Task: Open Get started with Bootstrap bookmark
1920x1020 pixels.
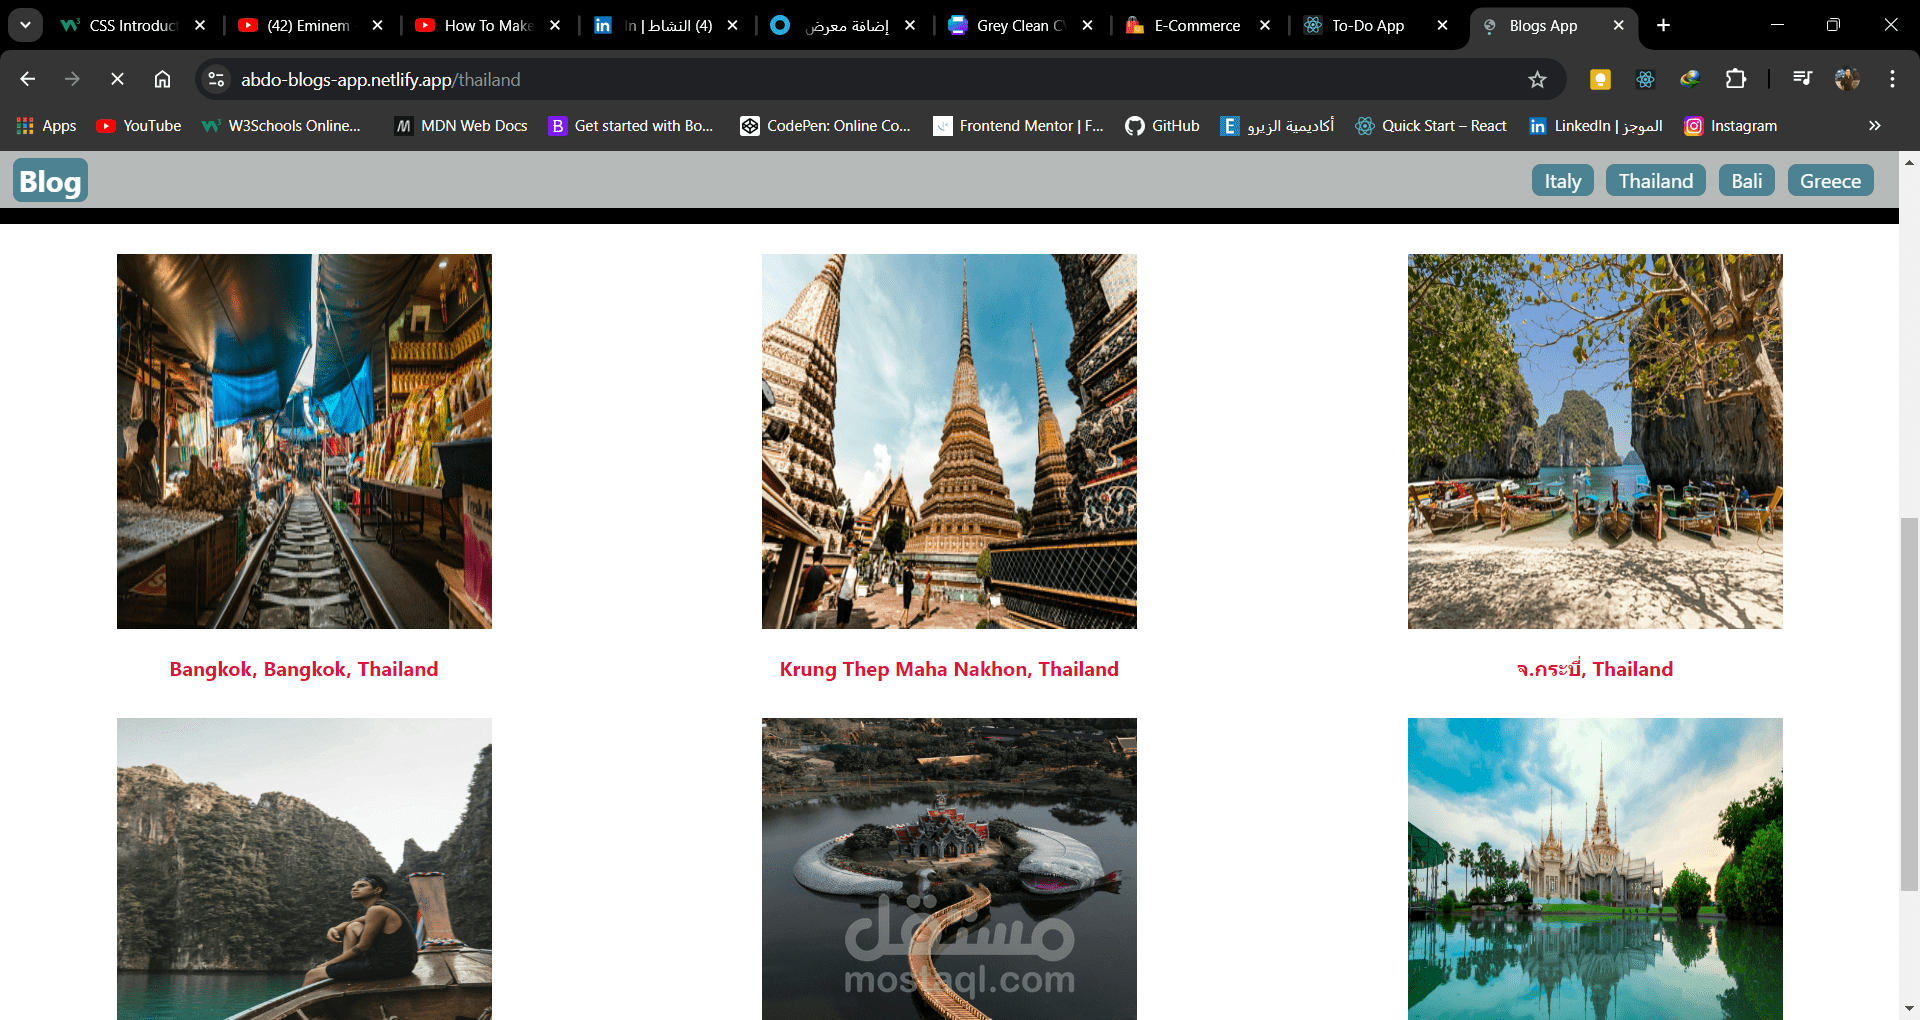Action: point(631,125)
